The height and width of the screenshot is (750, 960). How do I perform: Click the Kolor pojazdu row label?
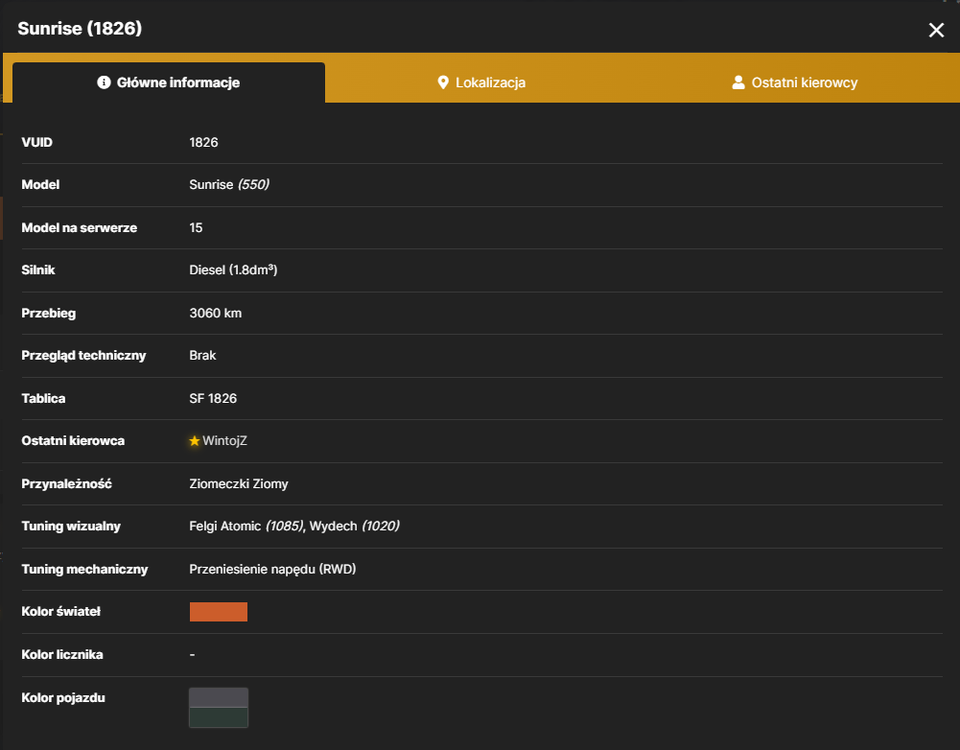pos(63,697)
